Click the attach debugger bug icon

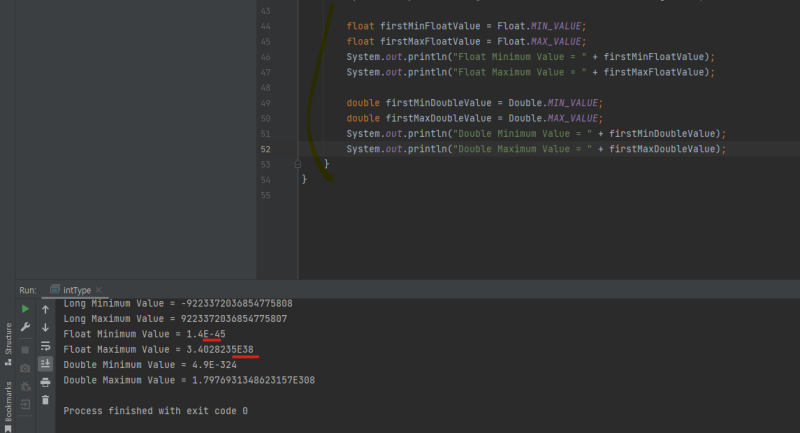[25, 387]
